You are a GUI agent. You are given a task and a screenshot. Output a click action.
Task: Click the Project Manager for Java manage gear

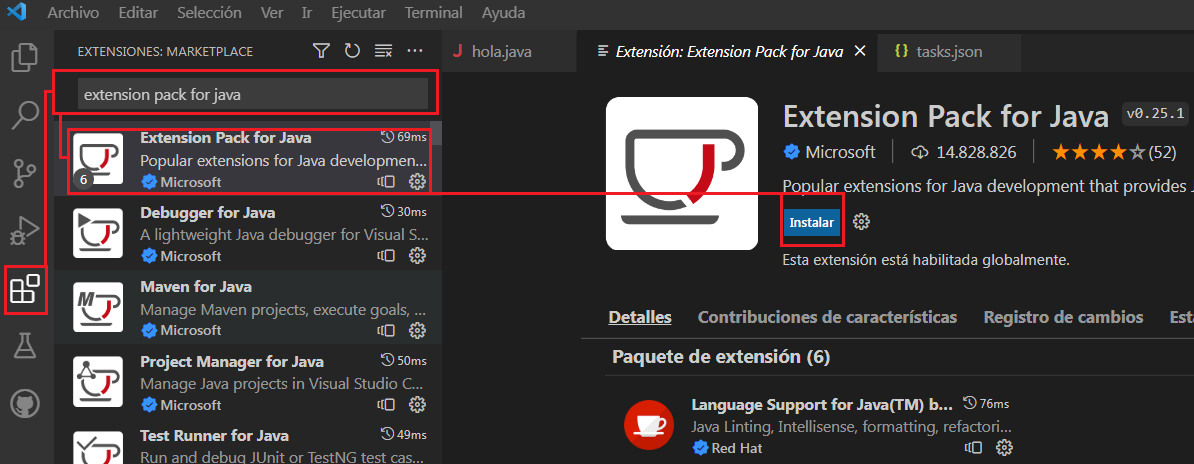tap(417, 404)
